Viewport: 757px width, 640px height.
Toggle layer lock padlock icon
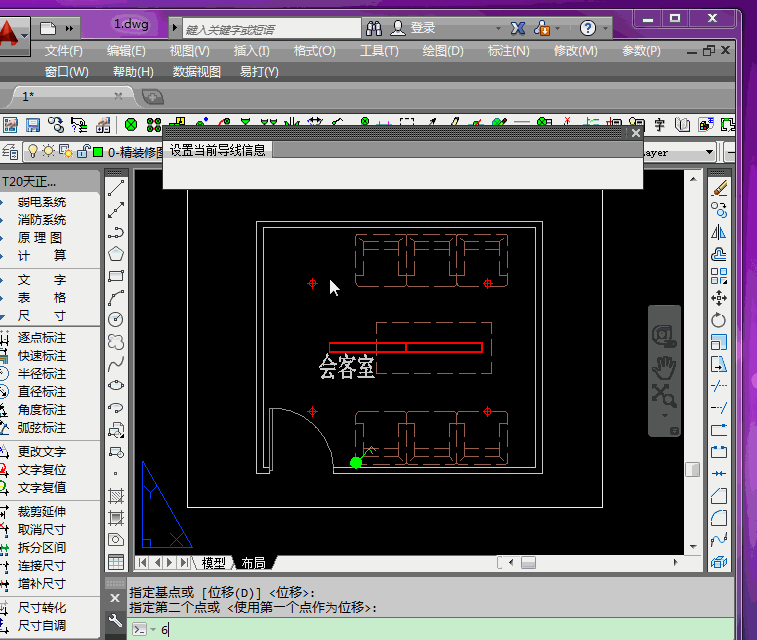tap(83, 152)
